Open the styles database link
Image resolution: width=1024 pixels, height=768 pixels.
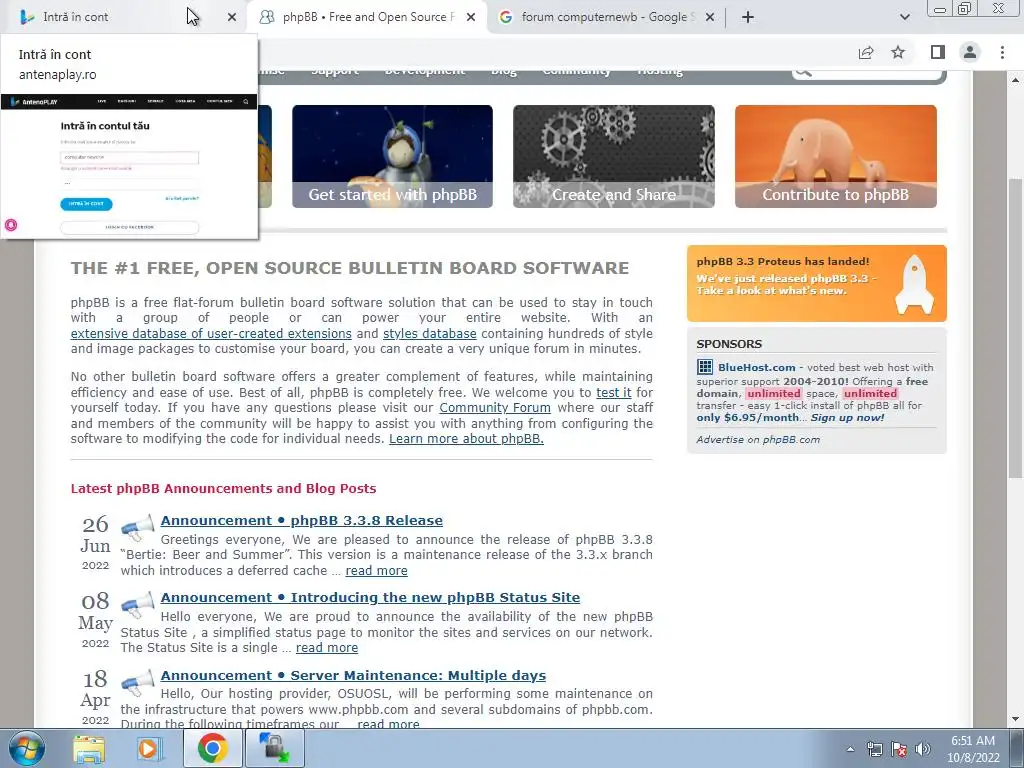pyautogui.click(x=430, y=334)
